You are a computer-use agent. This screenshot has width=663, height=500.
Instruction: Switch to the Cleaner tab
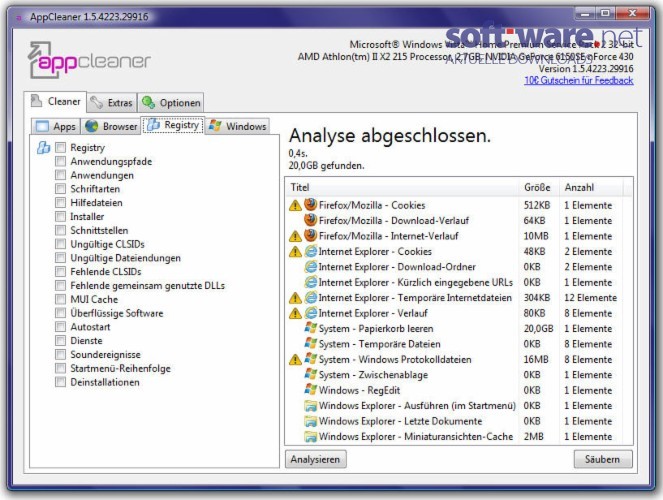pos(55,101)
